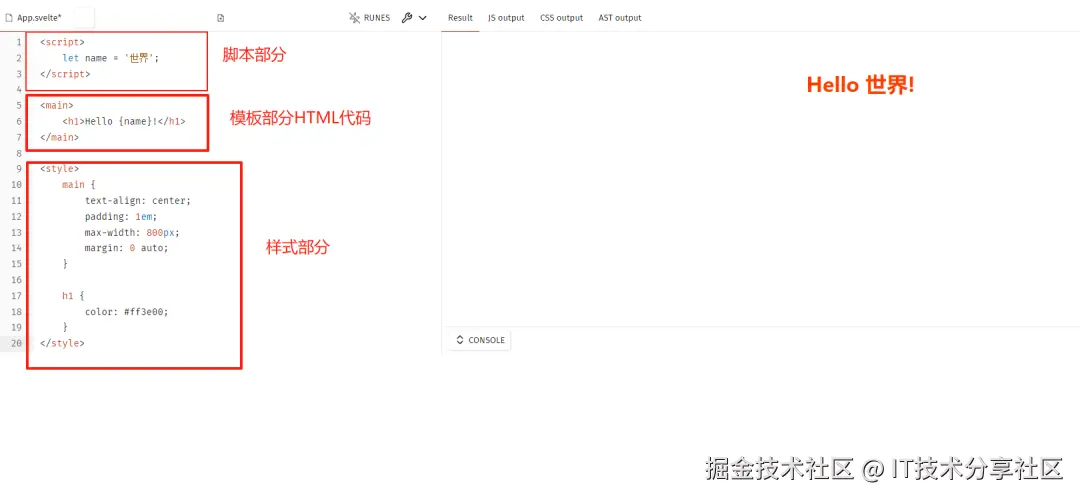Image resolution: width=1080 pixels, height=499 pixels.
Task: Expand the chevron next to the wrench
Action: (x=422, y=18)
